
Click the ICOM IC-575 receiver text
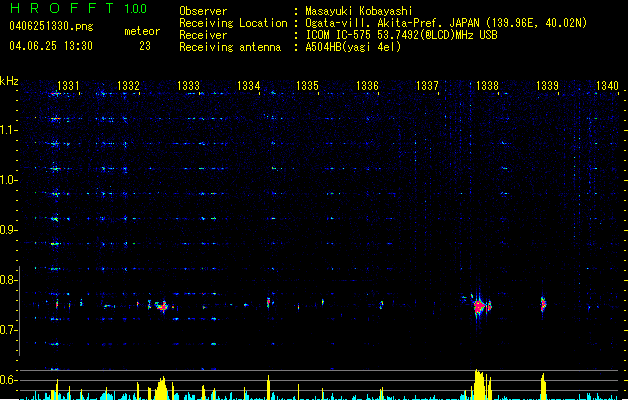point(401,35)
